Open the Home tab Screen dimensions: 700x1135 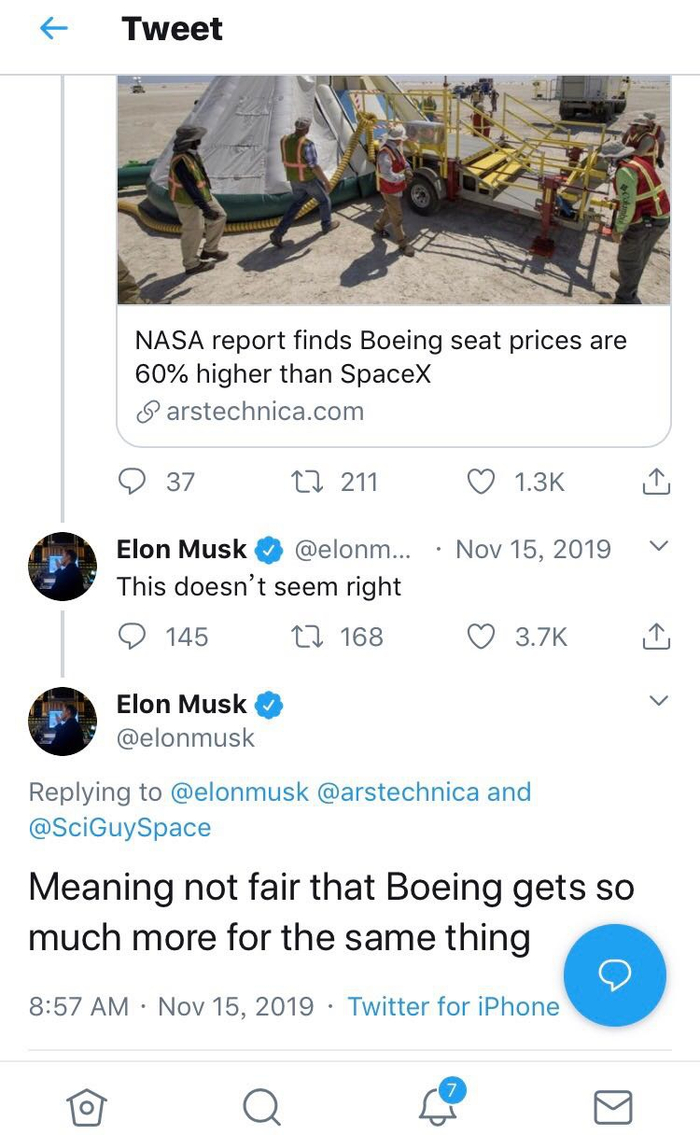pyautogui.click(x=87, y=1106)
